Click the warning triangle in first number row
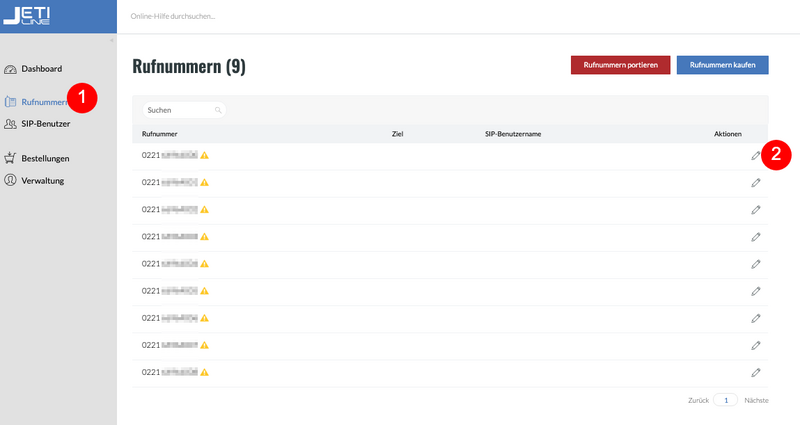 coord(205,156)
